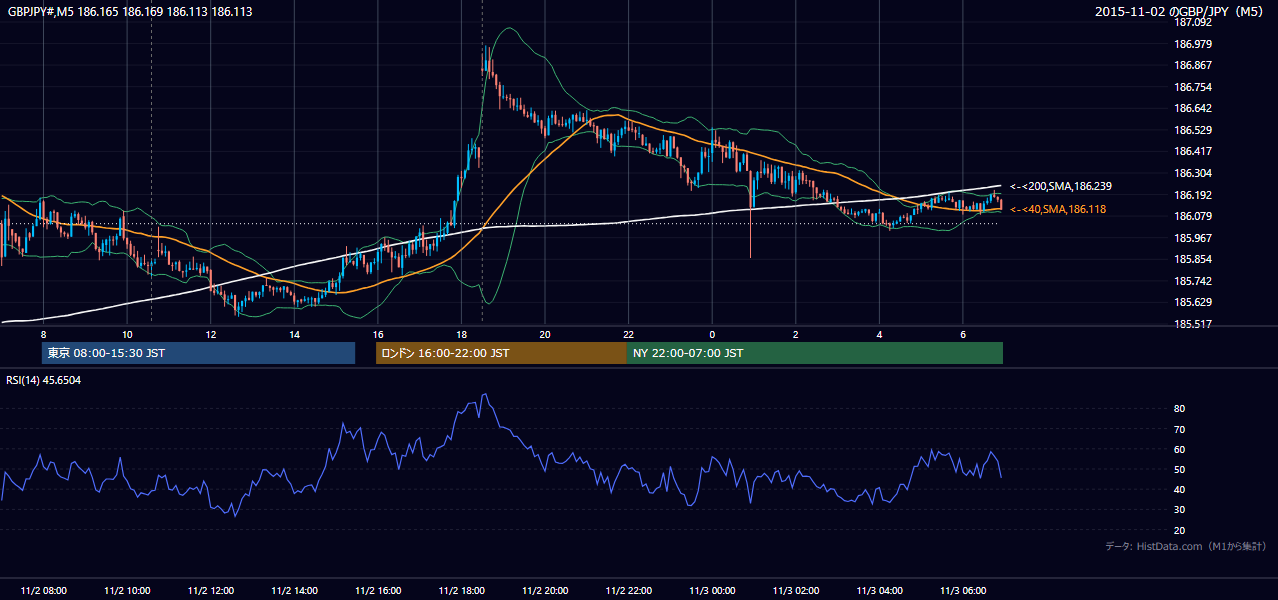The image size is (1278, 600).
Task: Click price axis label 186.642
Action: tap(1191, 108)
